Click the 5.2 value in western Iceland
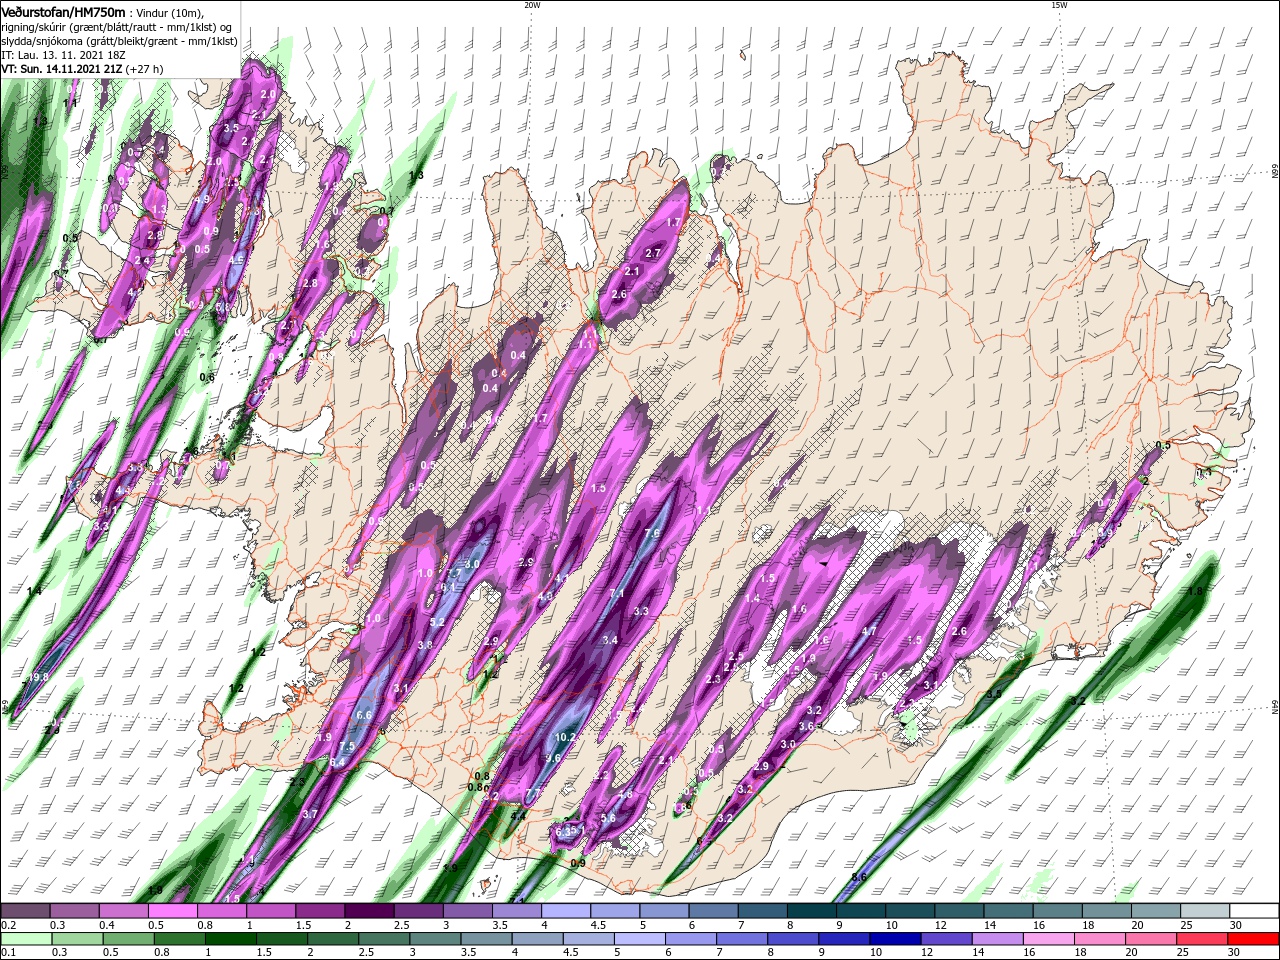 pyautogui.click(x=437, y=622)
